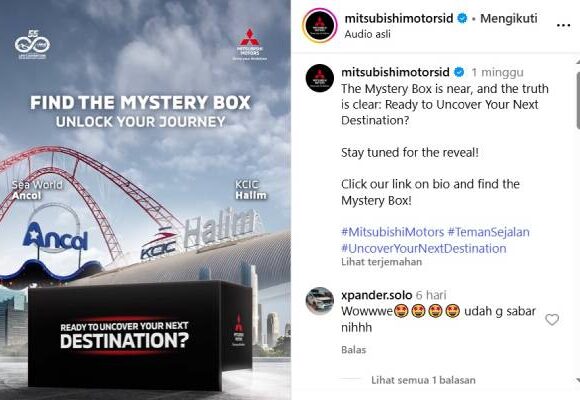Click the 55 anniversary logo on the image
The width and height of the screenshot is (580, 400).
pos(33,44)
